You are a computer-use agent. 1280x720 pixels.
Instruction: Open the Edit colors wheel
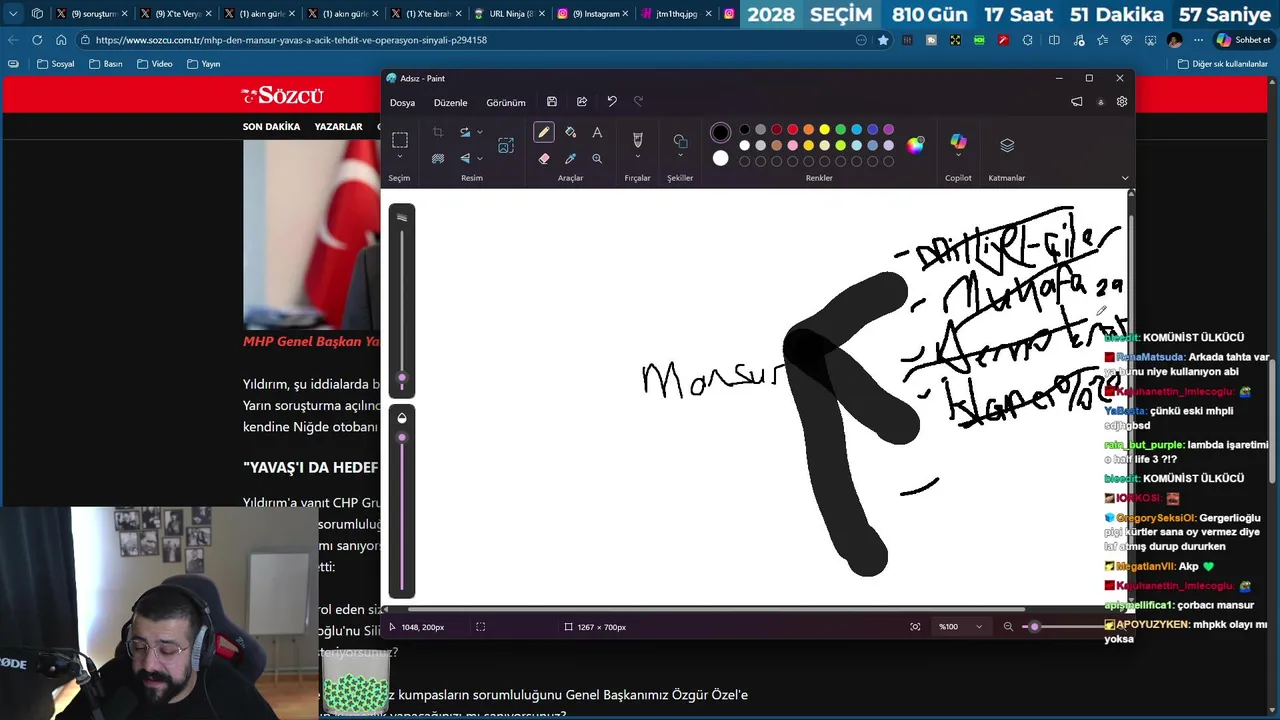tap(915, 145)
